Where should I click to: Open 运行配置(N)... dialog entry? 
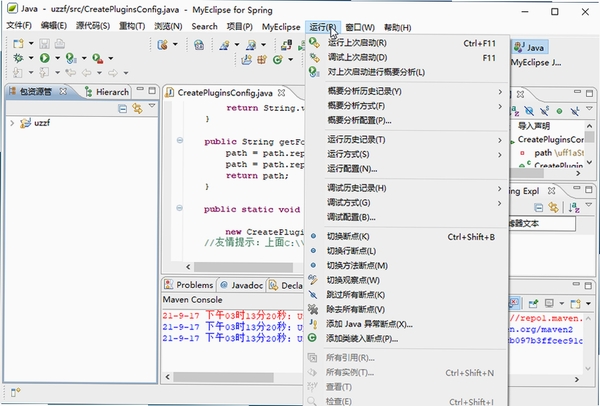407,169
